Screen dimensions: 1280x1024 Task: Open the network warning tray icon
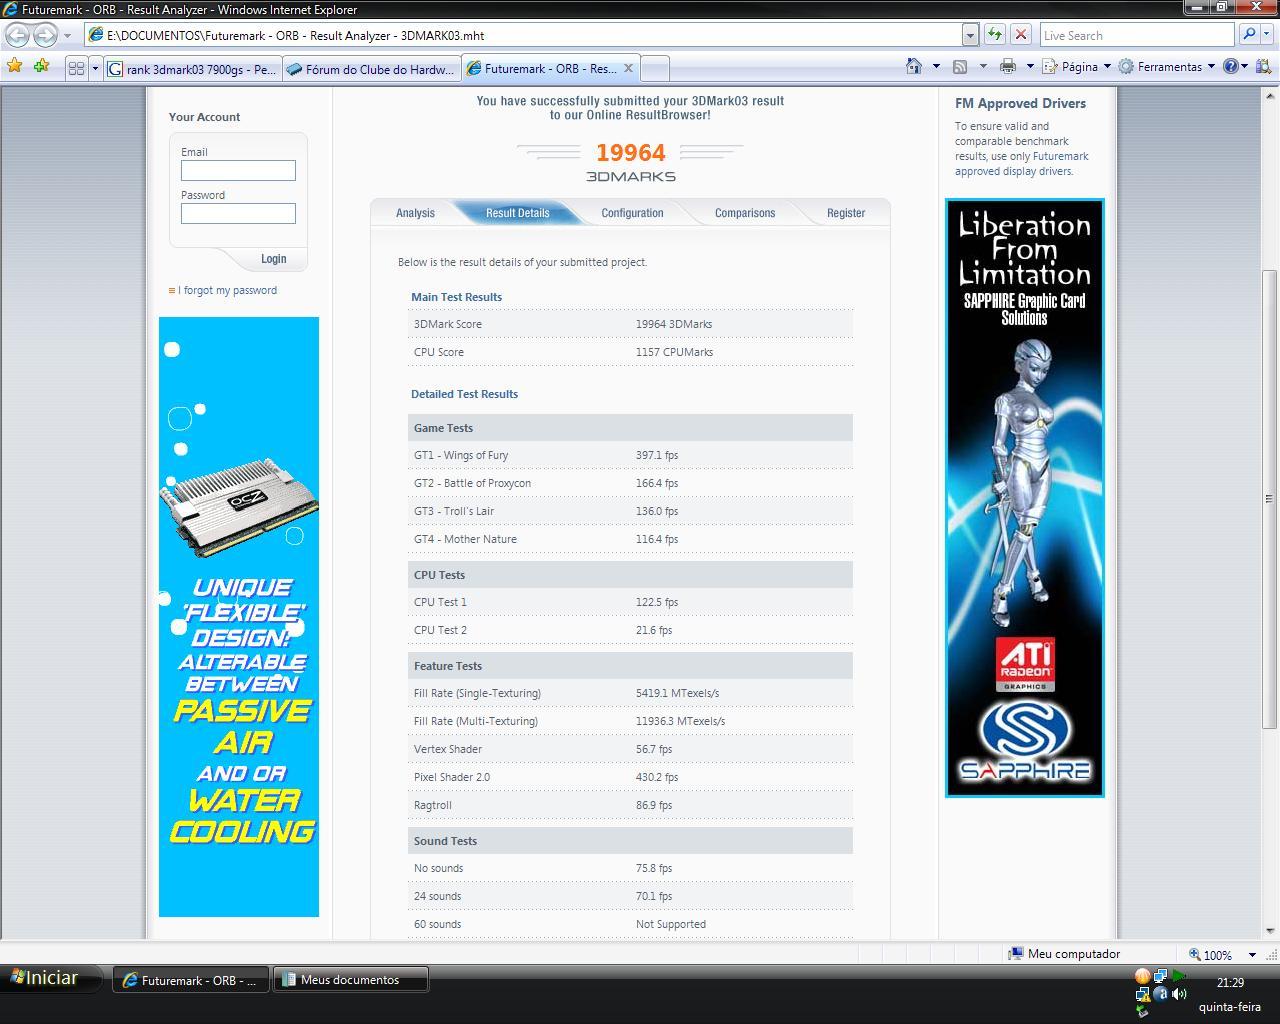[x=1143, y=994]
